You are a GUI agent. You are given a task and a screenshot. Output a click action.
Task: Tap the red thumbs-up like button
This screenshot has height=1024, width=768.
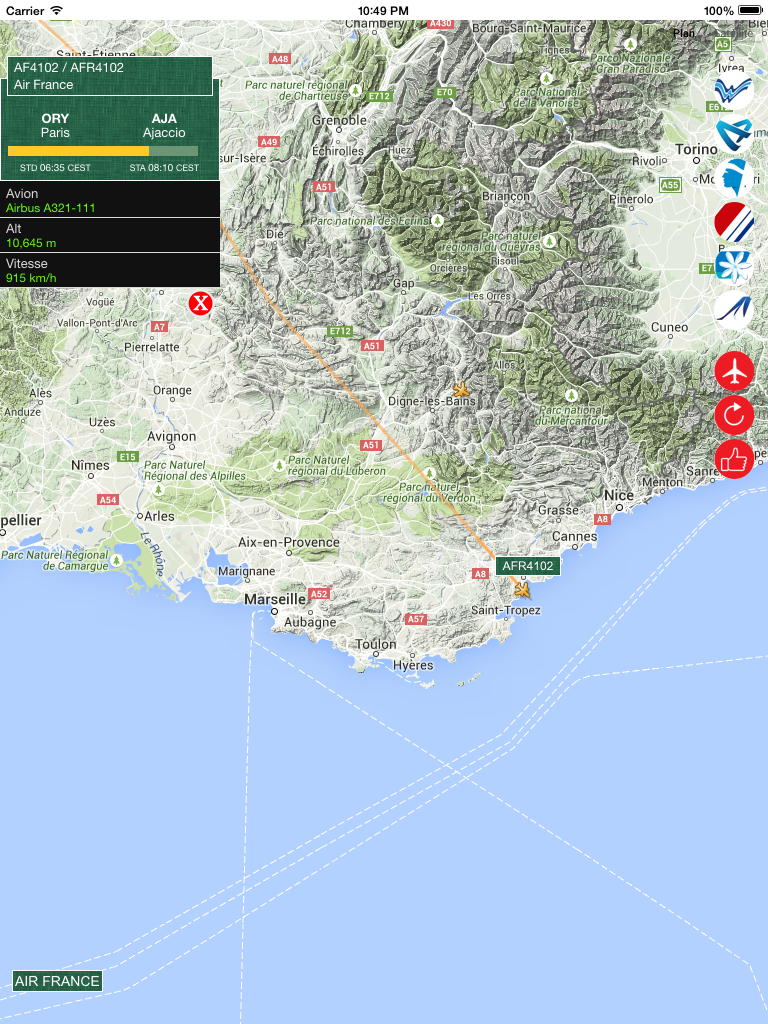(734, 459)
